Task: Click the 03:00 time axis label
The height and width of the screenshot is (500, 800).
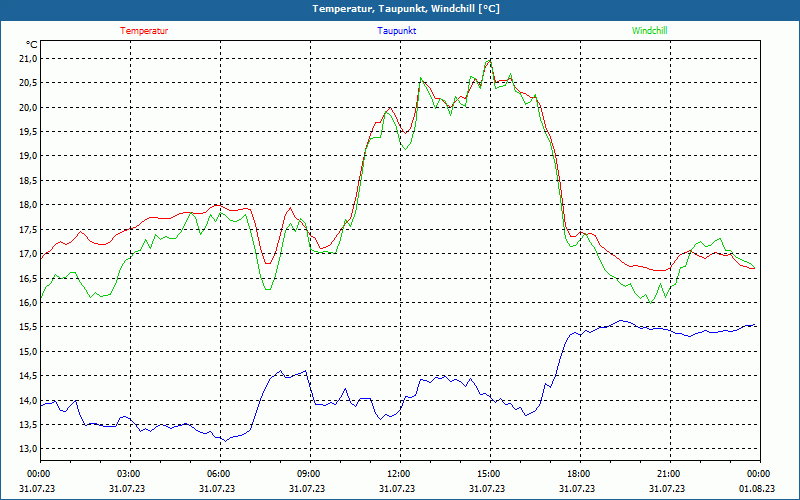Action: point(128,474)
